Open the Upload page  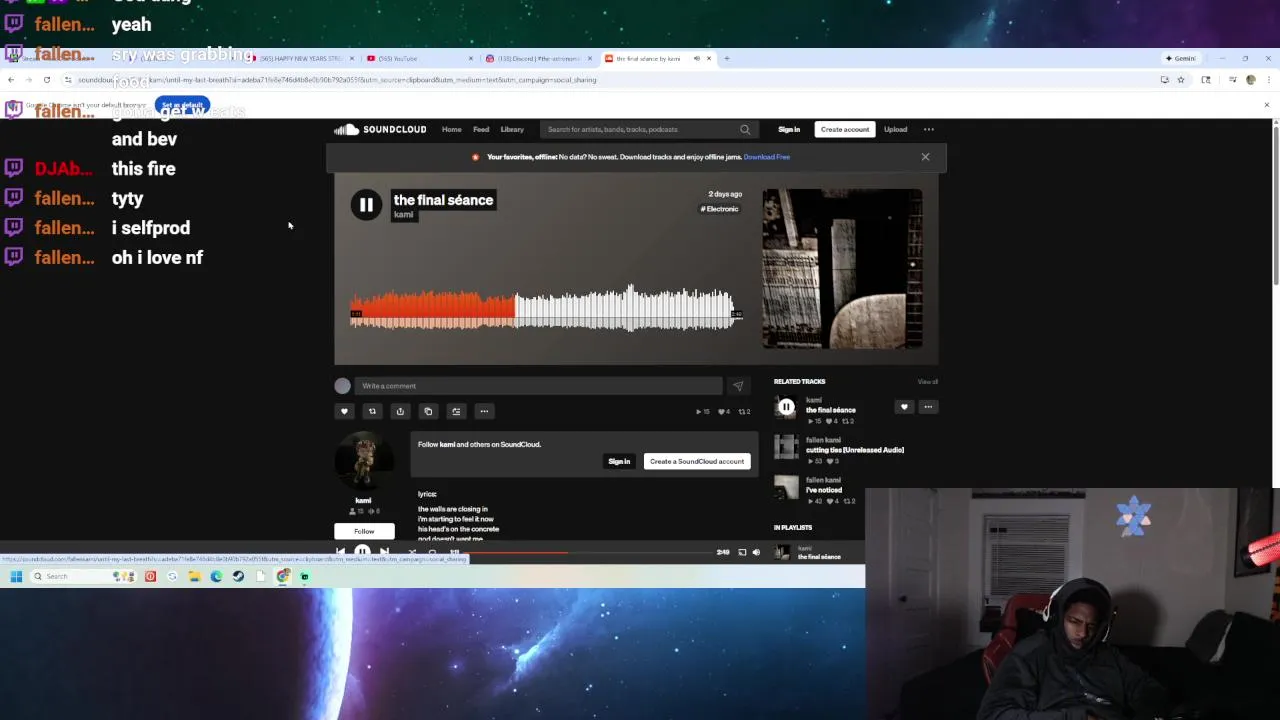coord(895,129)
